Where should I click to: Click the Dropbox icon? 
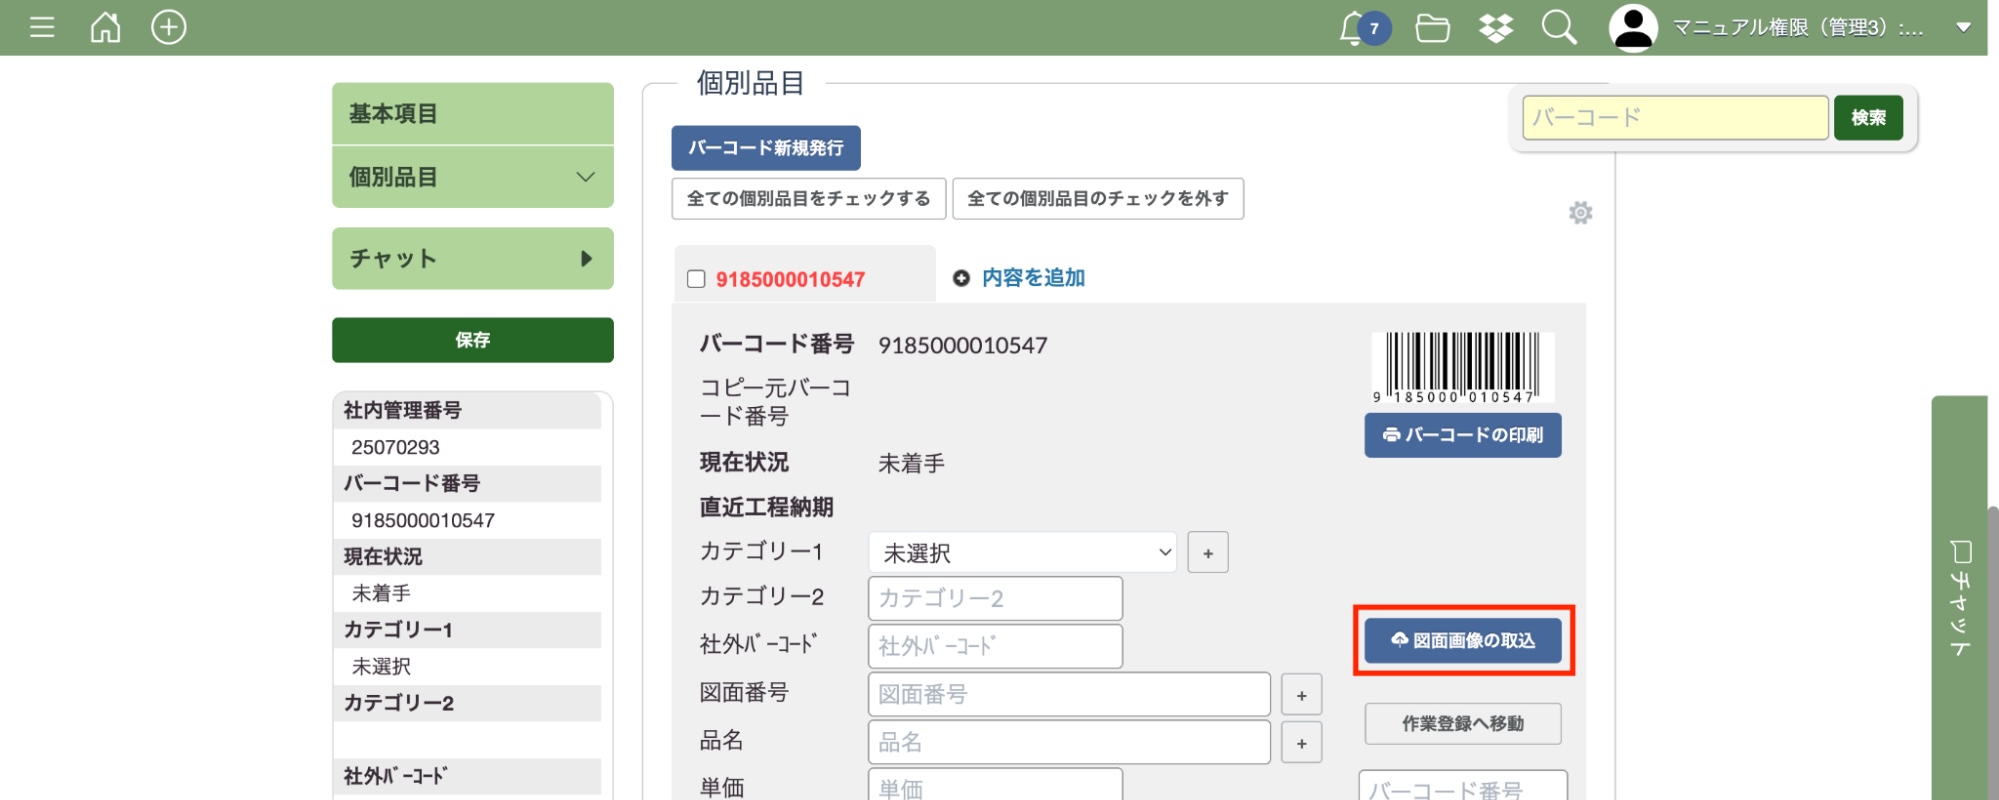click(x=1495, y=28)
